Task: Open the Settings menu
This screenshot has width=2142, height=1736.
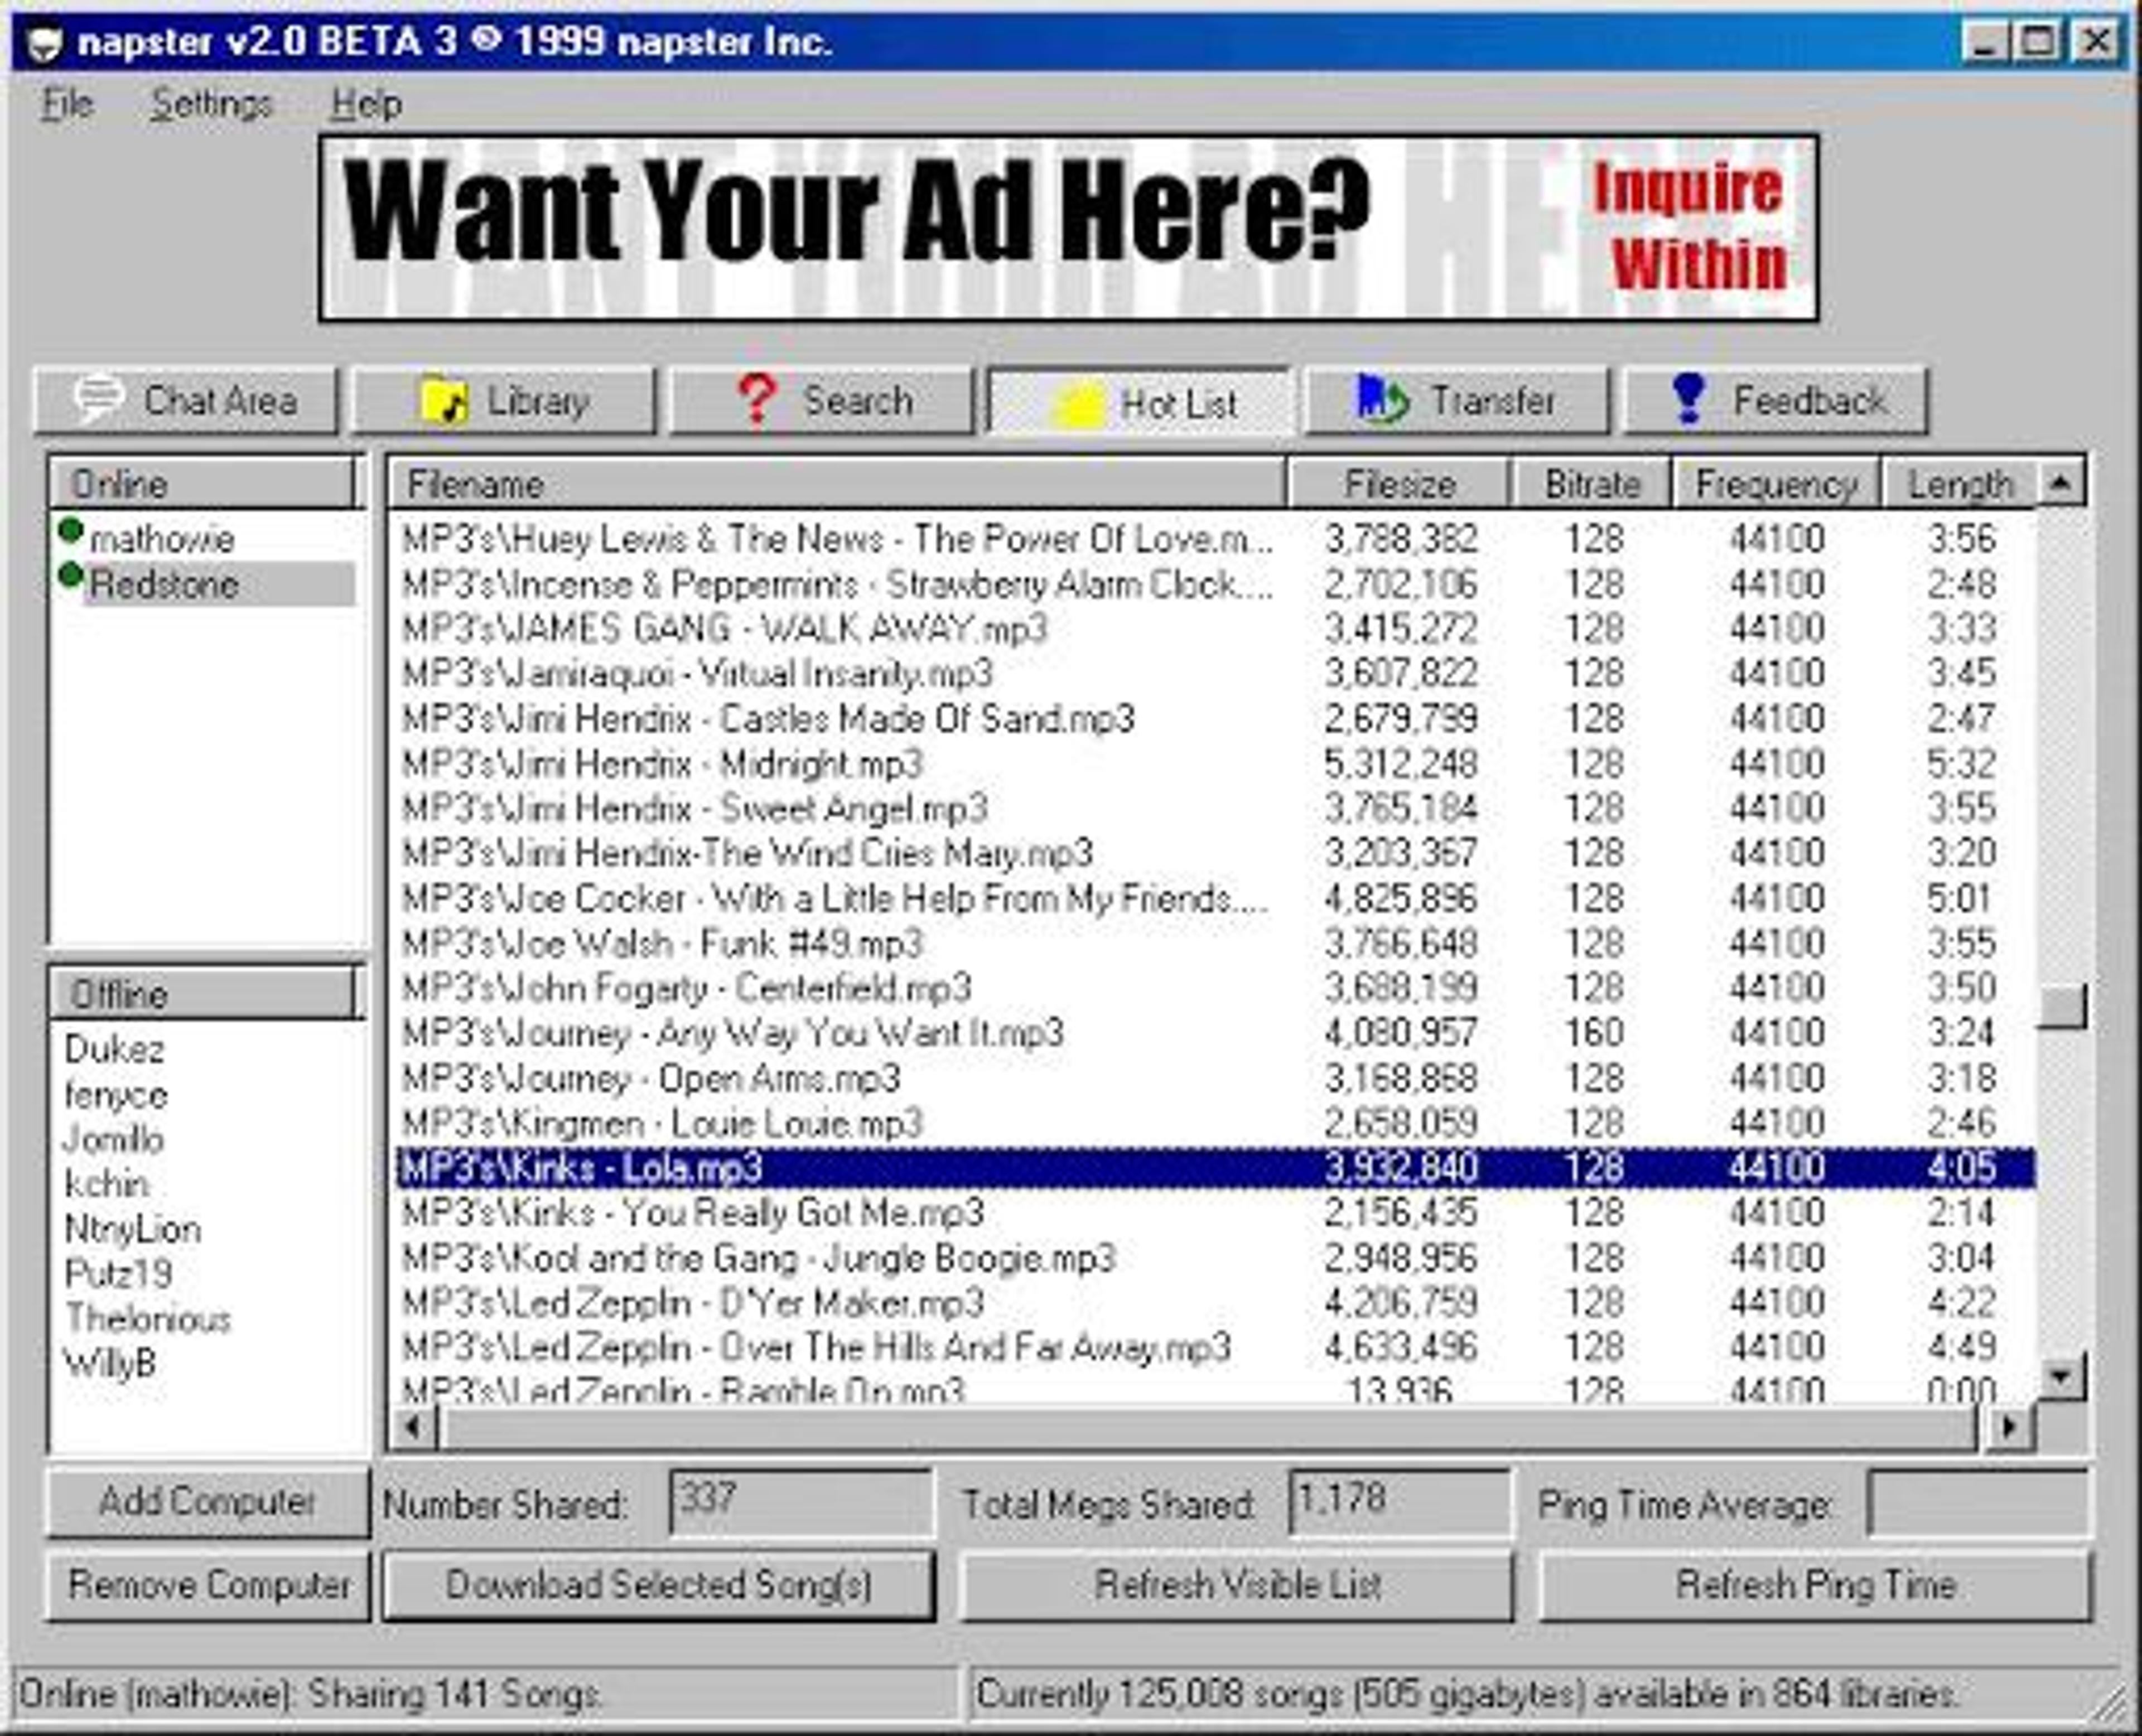Action: click(x=211, y=104)
